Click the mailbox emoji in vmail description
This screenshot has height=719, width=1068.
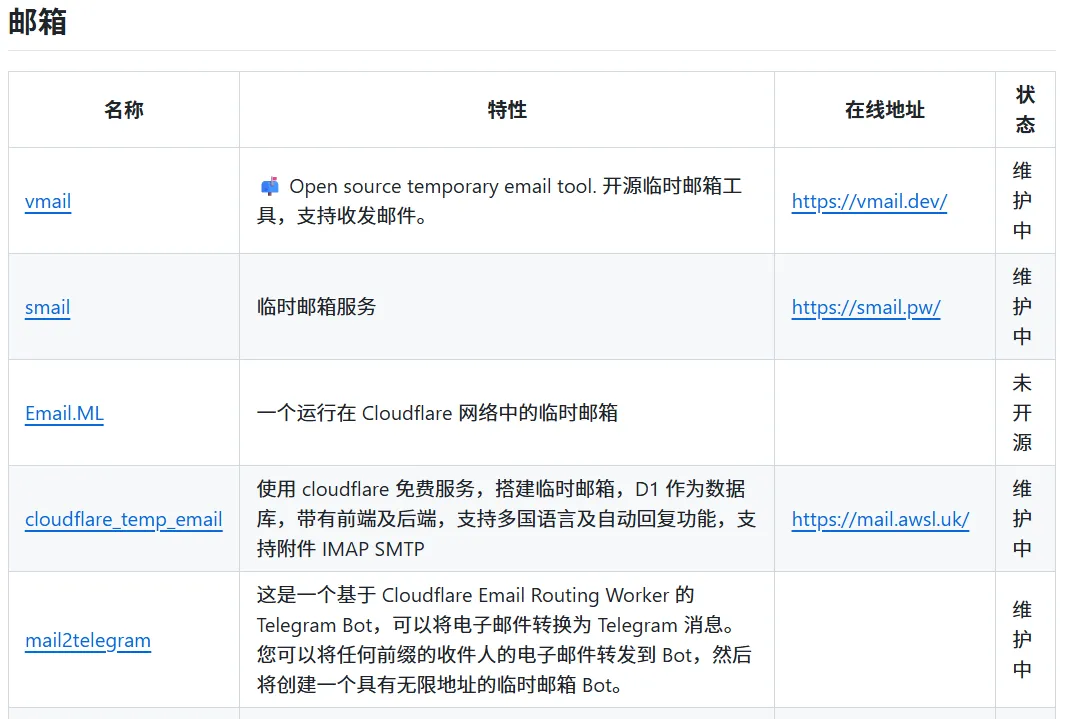pyautogui.click(x=270, y=186)
